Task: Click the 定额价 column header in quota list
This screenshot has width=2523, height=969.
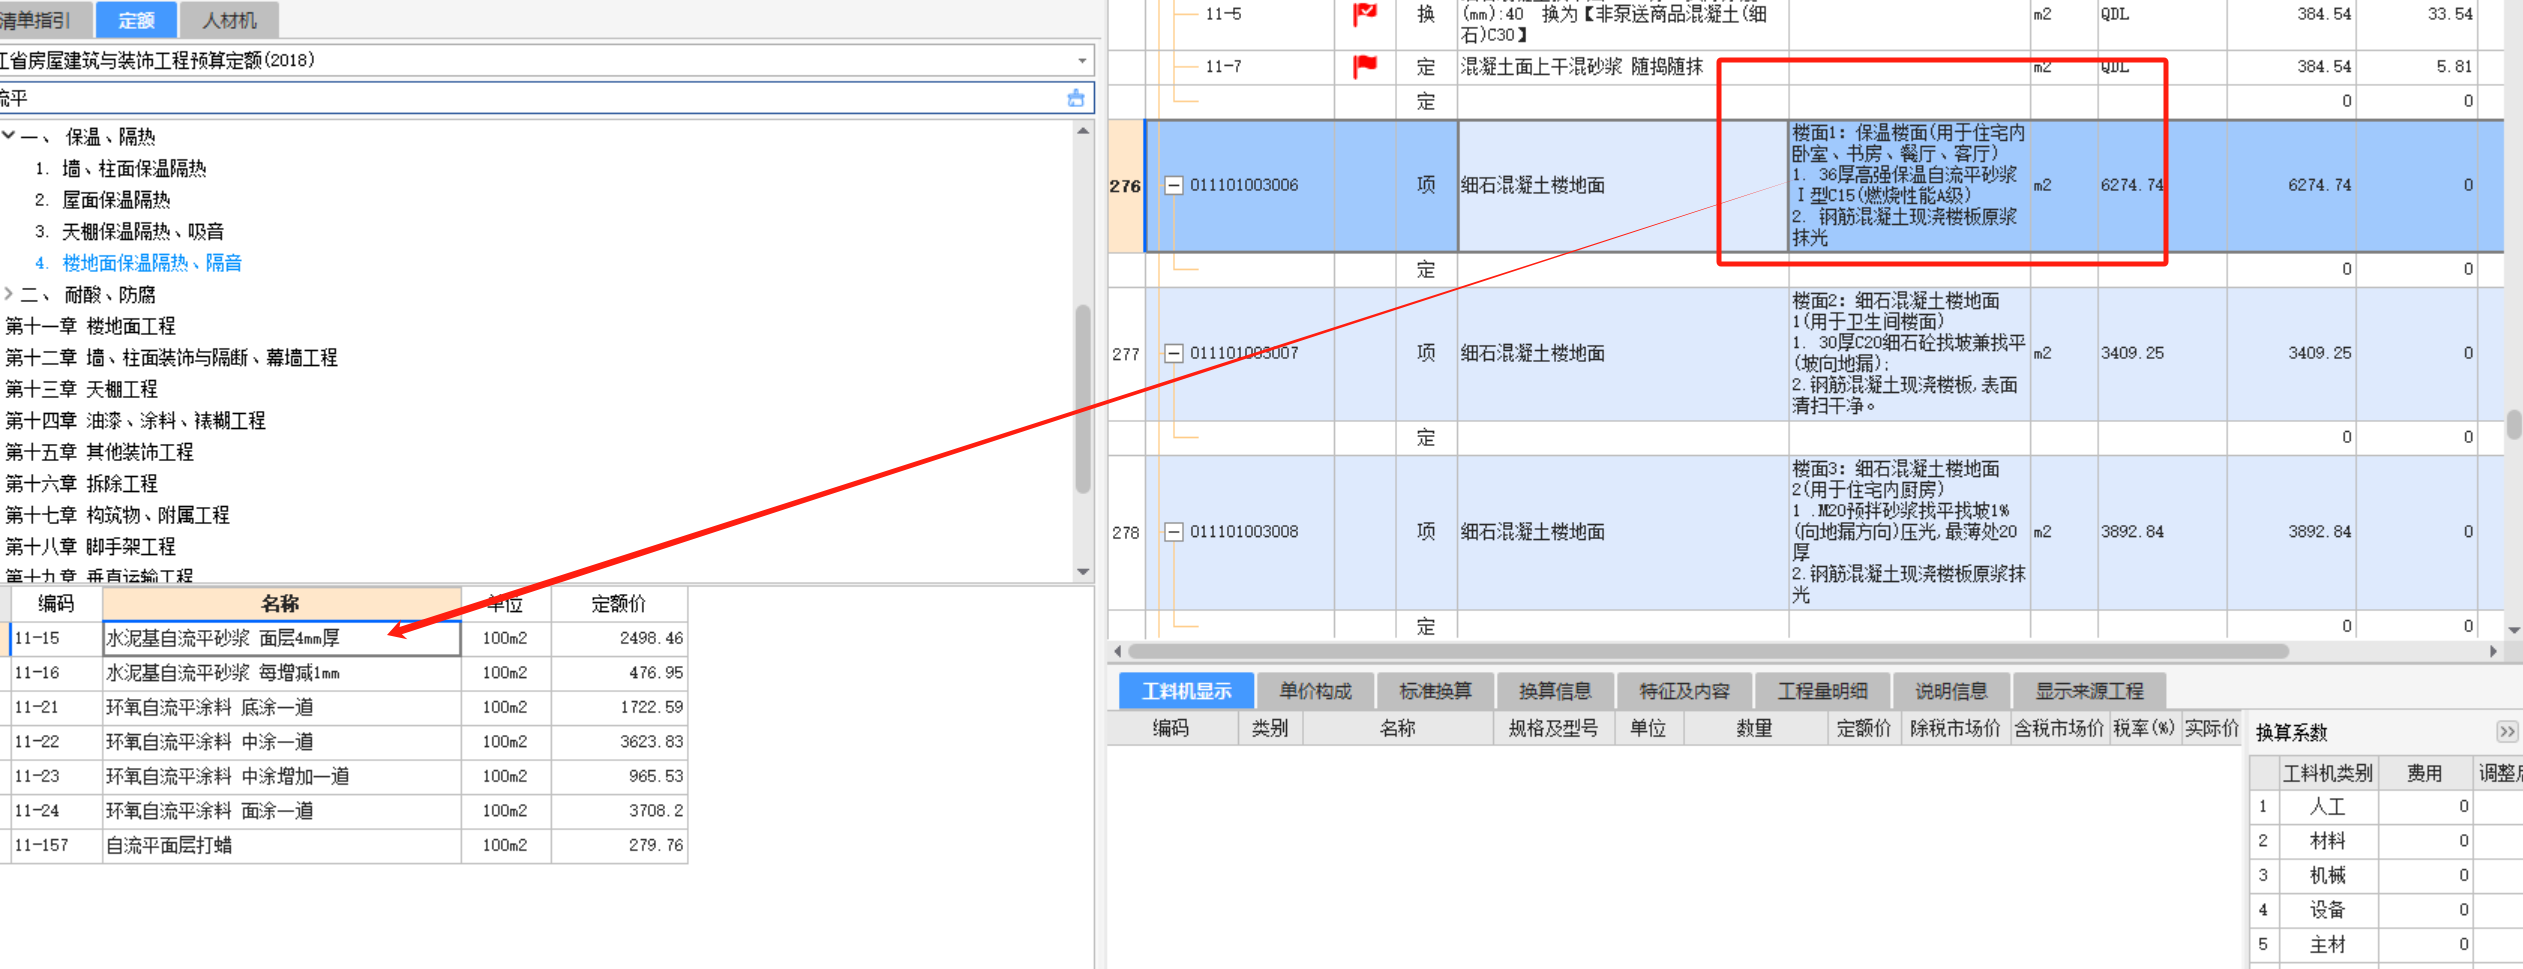Action: click(x=619, y=604)
